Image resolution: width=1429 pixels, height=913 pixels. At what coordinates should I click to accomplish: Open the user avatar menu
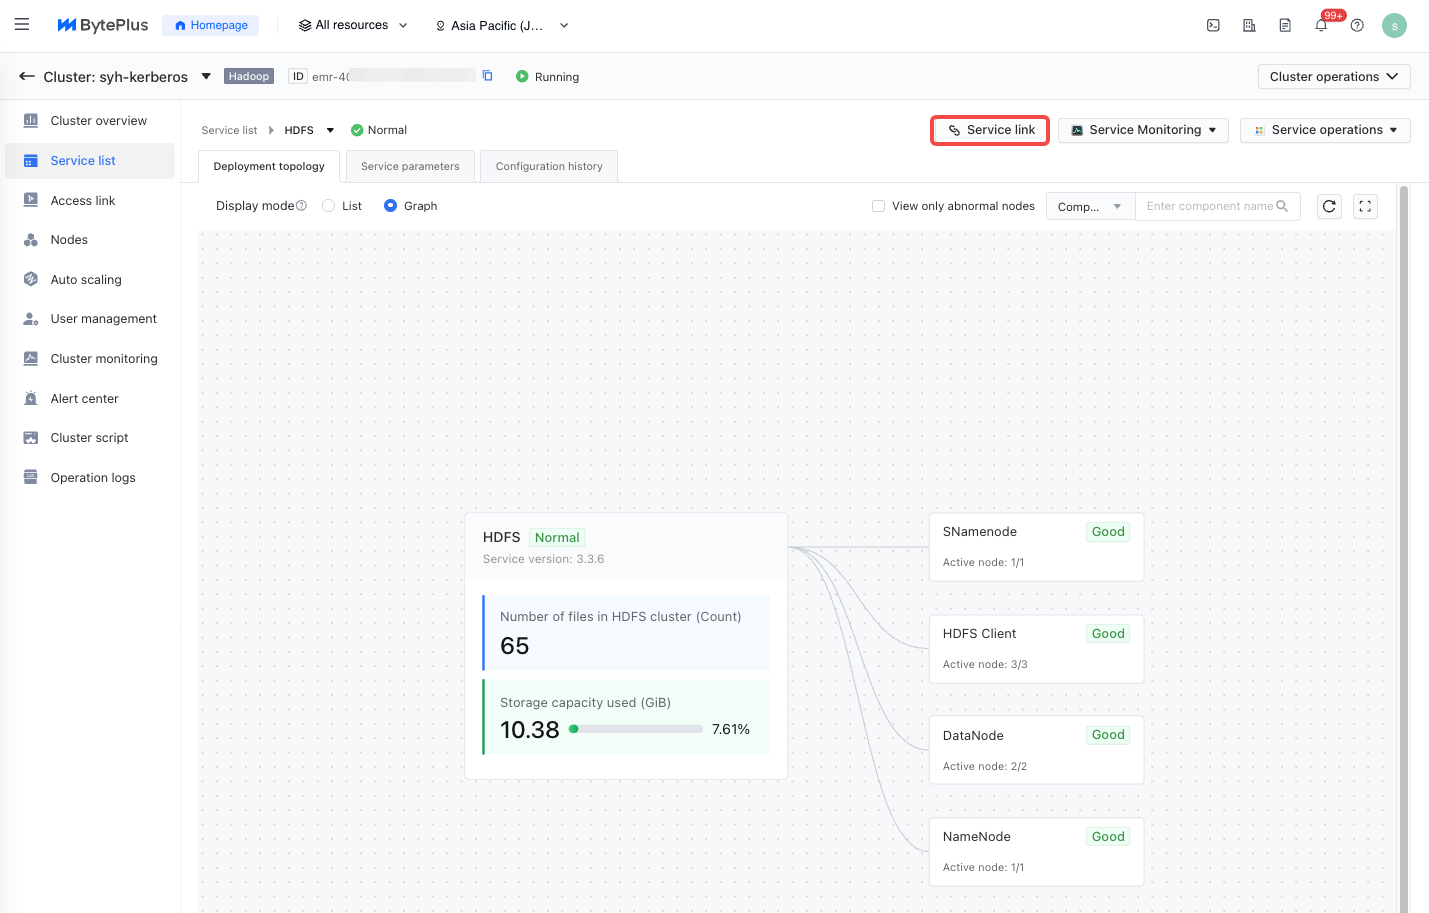coord(1394,26)
